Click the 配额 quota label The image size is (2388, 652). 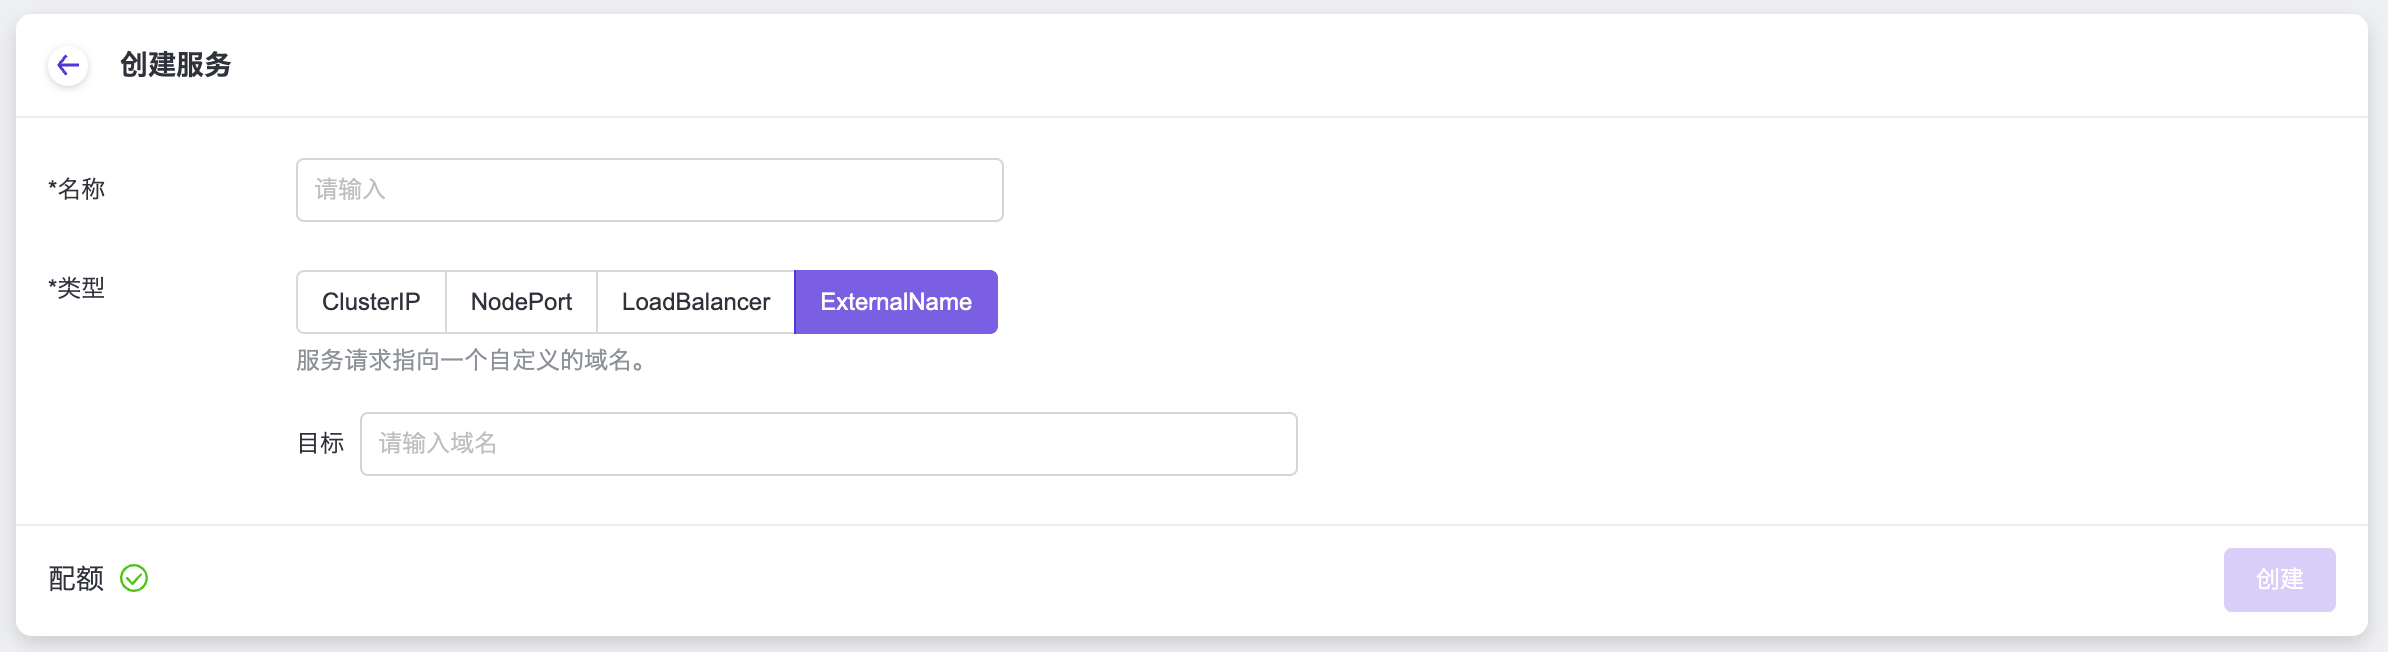point(76,579)
